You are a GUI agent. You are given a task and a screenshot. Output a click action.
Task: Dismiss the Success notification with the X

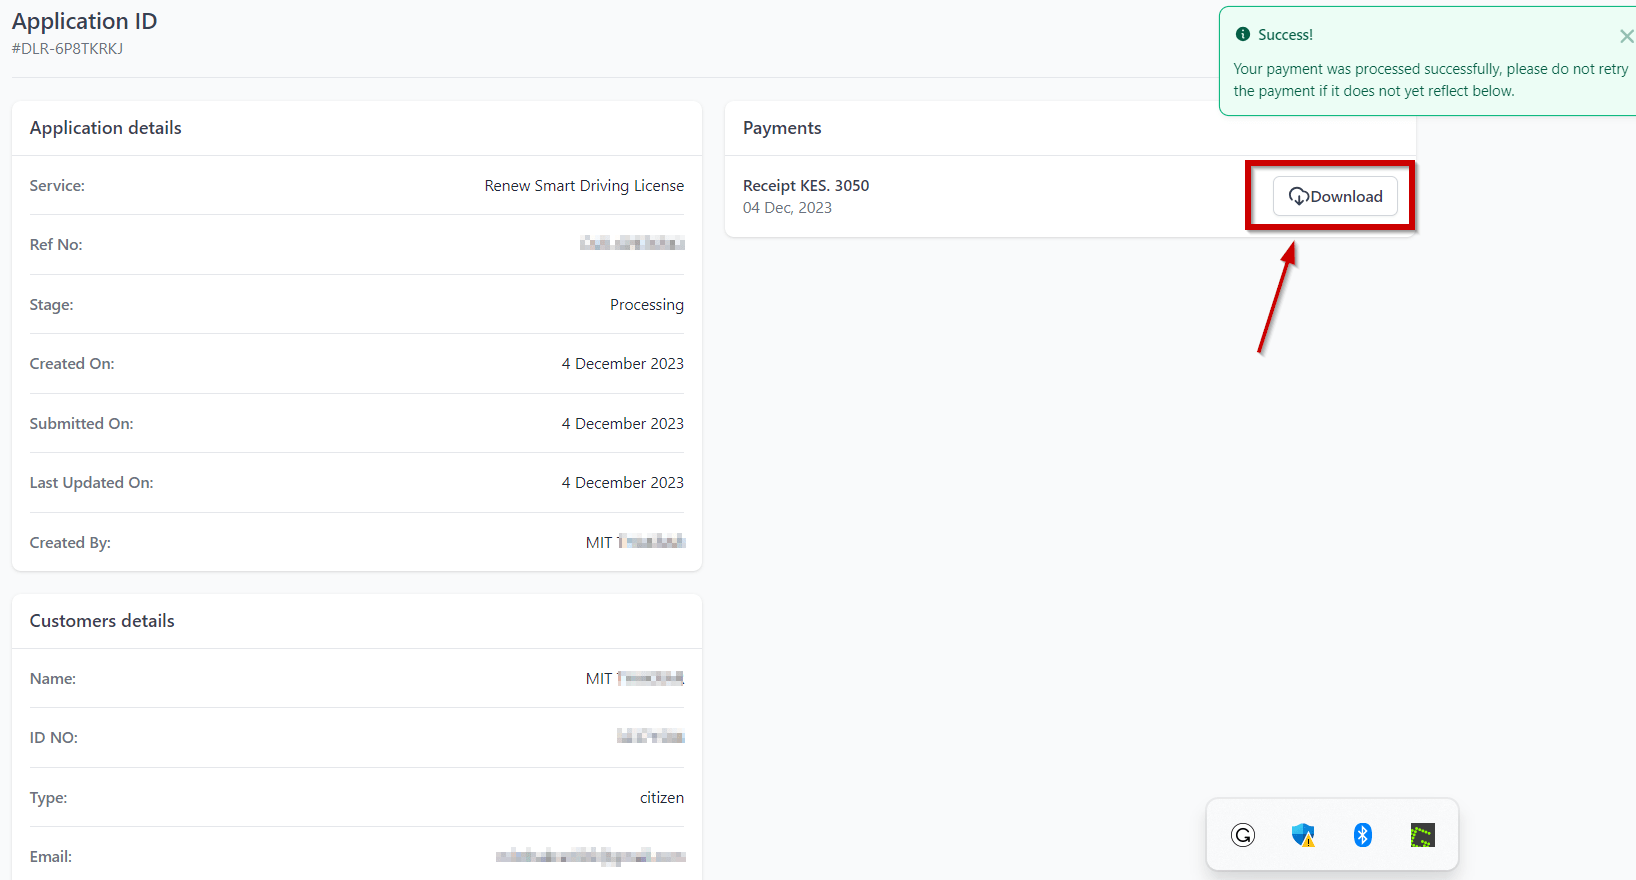[x=1626, y=36]
